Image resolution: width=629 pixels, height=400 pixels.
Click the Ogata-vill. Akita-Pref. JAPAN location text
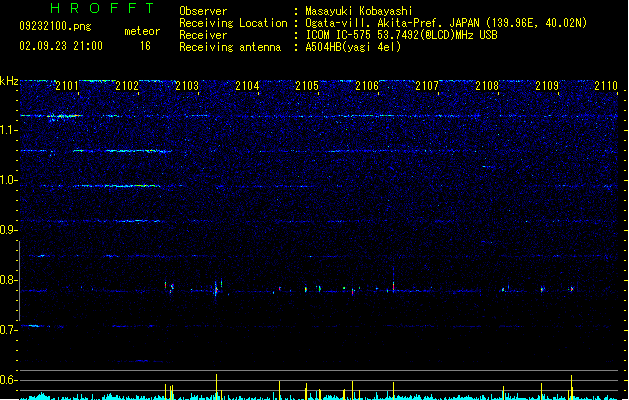(x=446, y=23)
